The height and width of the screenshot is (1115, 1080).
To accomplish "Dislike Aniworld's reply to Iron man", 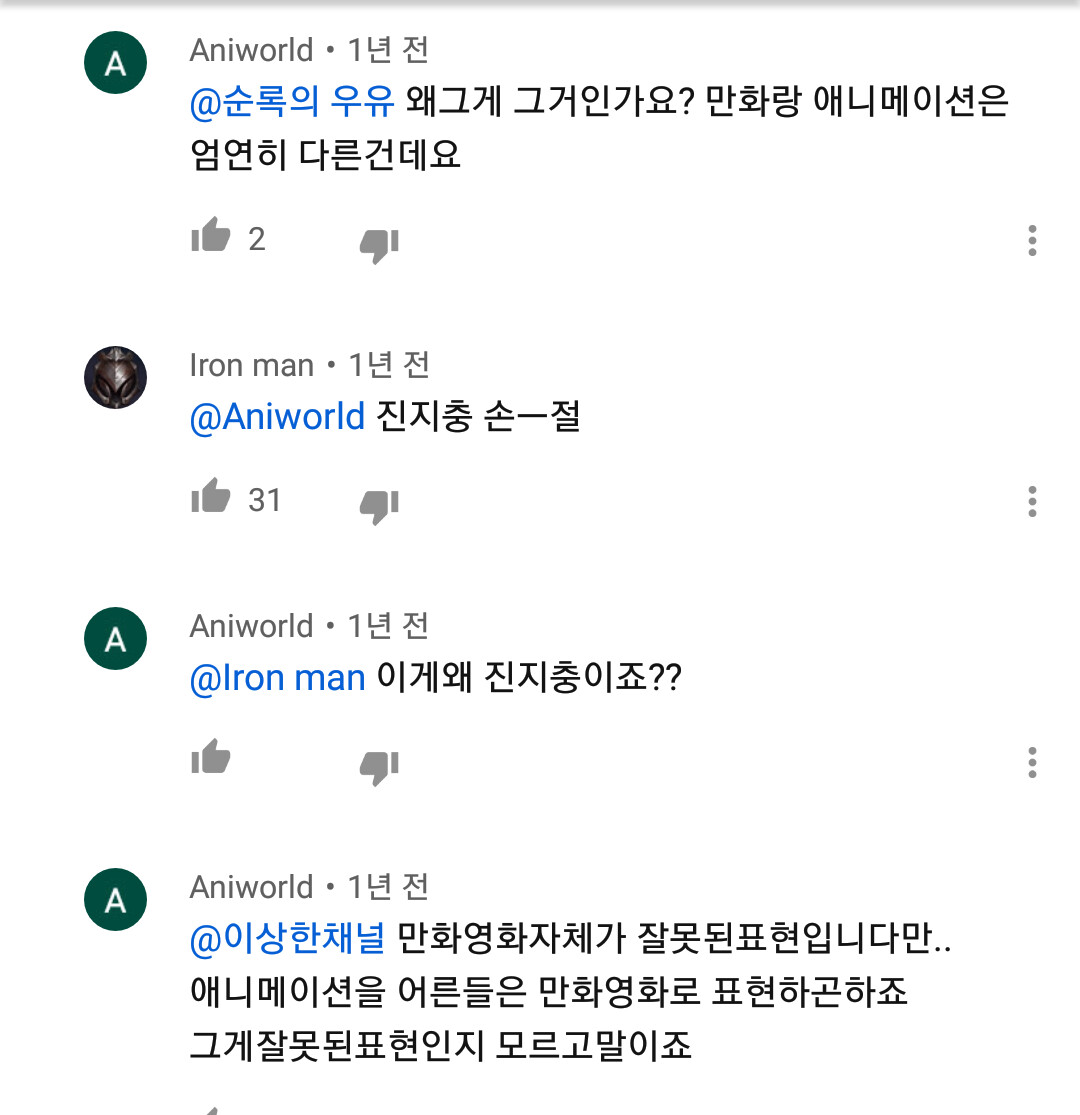I will click(x=379, y=766).
